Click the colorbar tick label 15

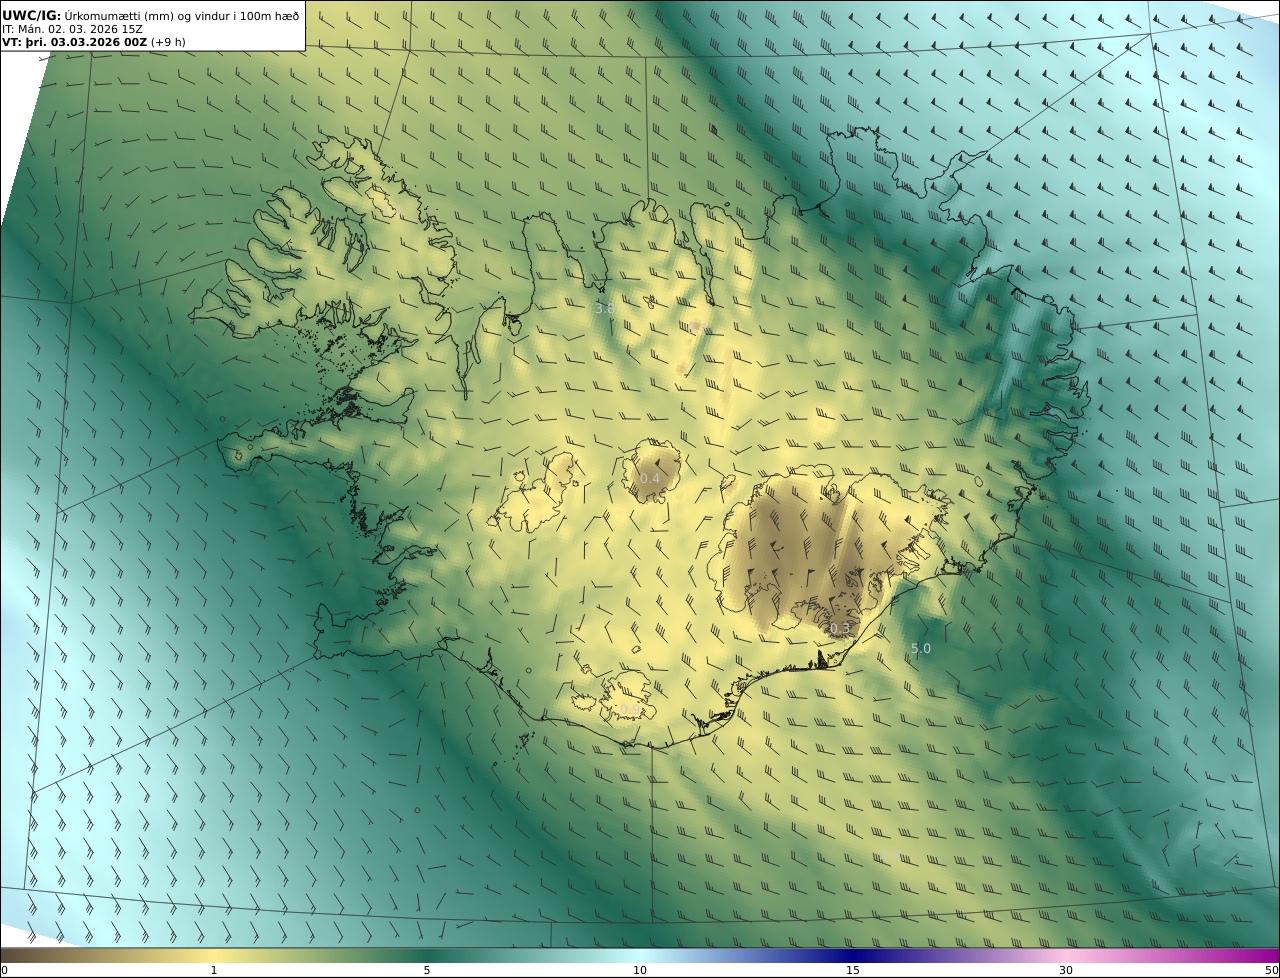pyautogui.click(x=853, y=970)
